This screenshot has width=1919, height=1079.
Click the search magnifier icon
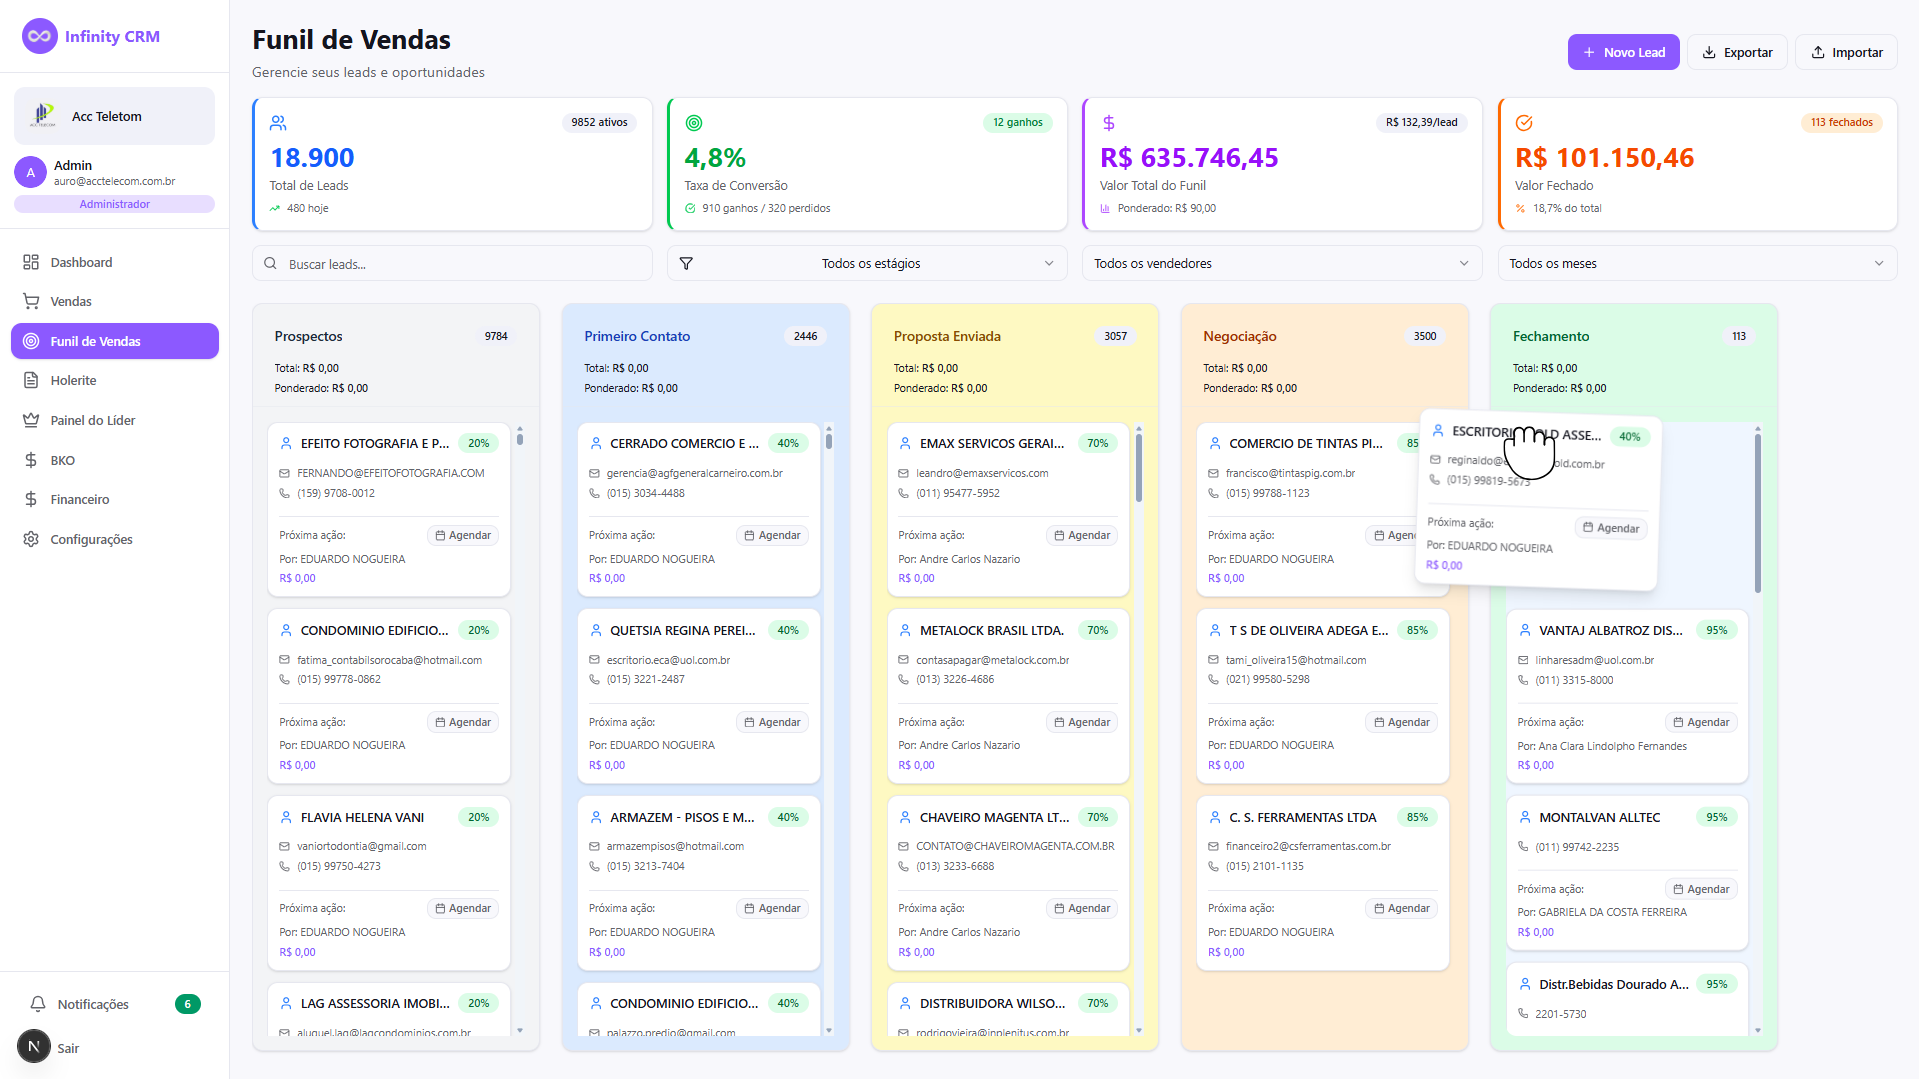270,264
